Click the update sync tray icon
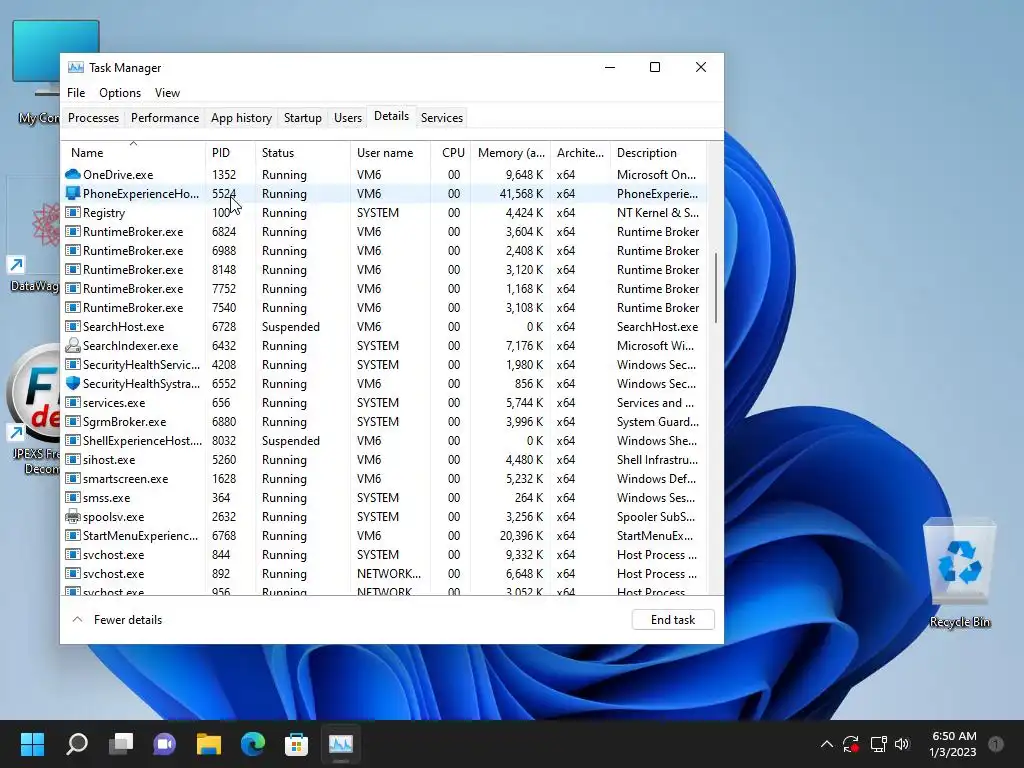1024x768 pixels. (851, 744)
